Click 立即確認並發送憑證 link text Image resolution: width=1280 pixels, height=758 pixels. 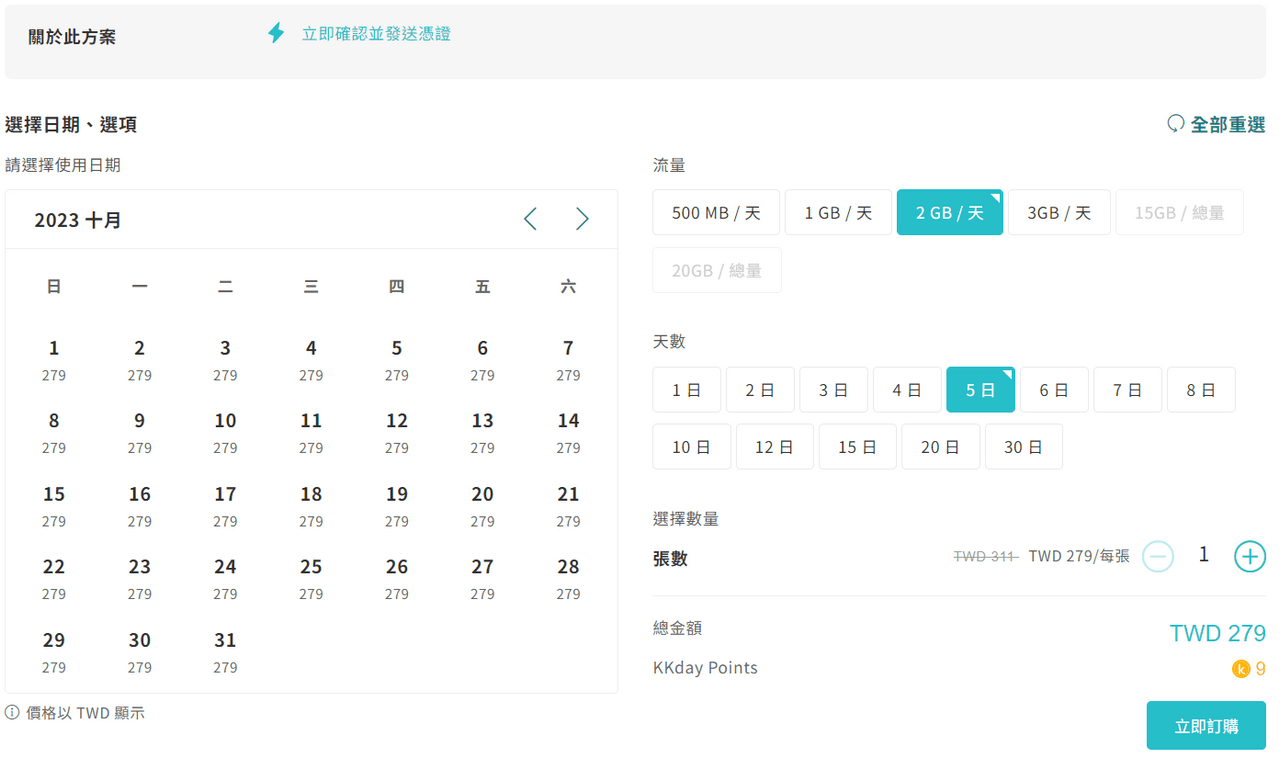(x=376, y=34)
